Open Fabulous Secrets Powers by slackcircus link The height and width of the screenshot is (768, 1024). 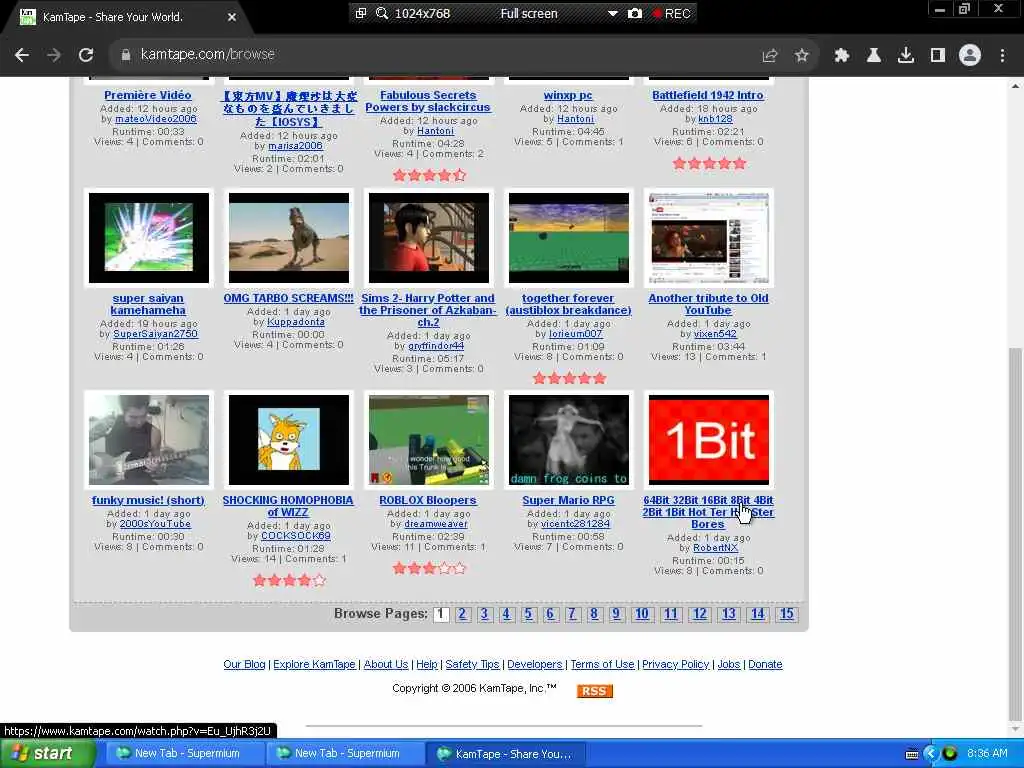(x=428, y=101)
